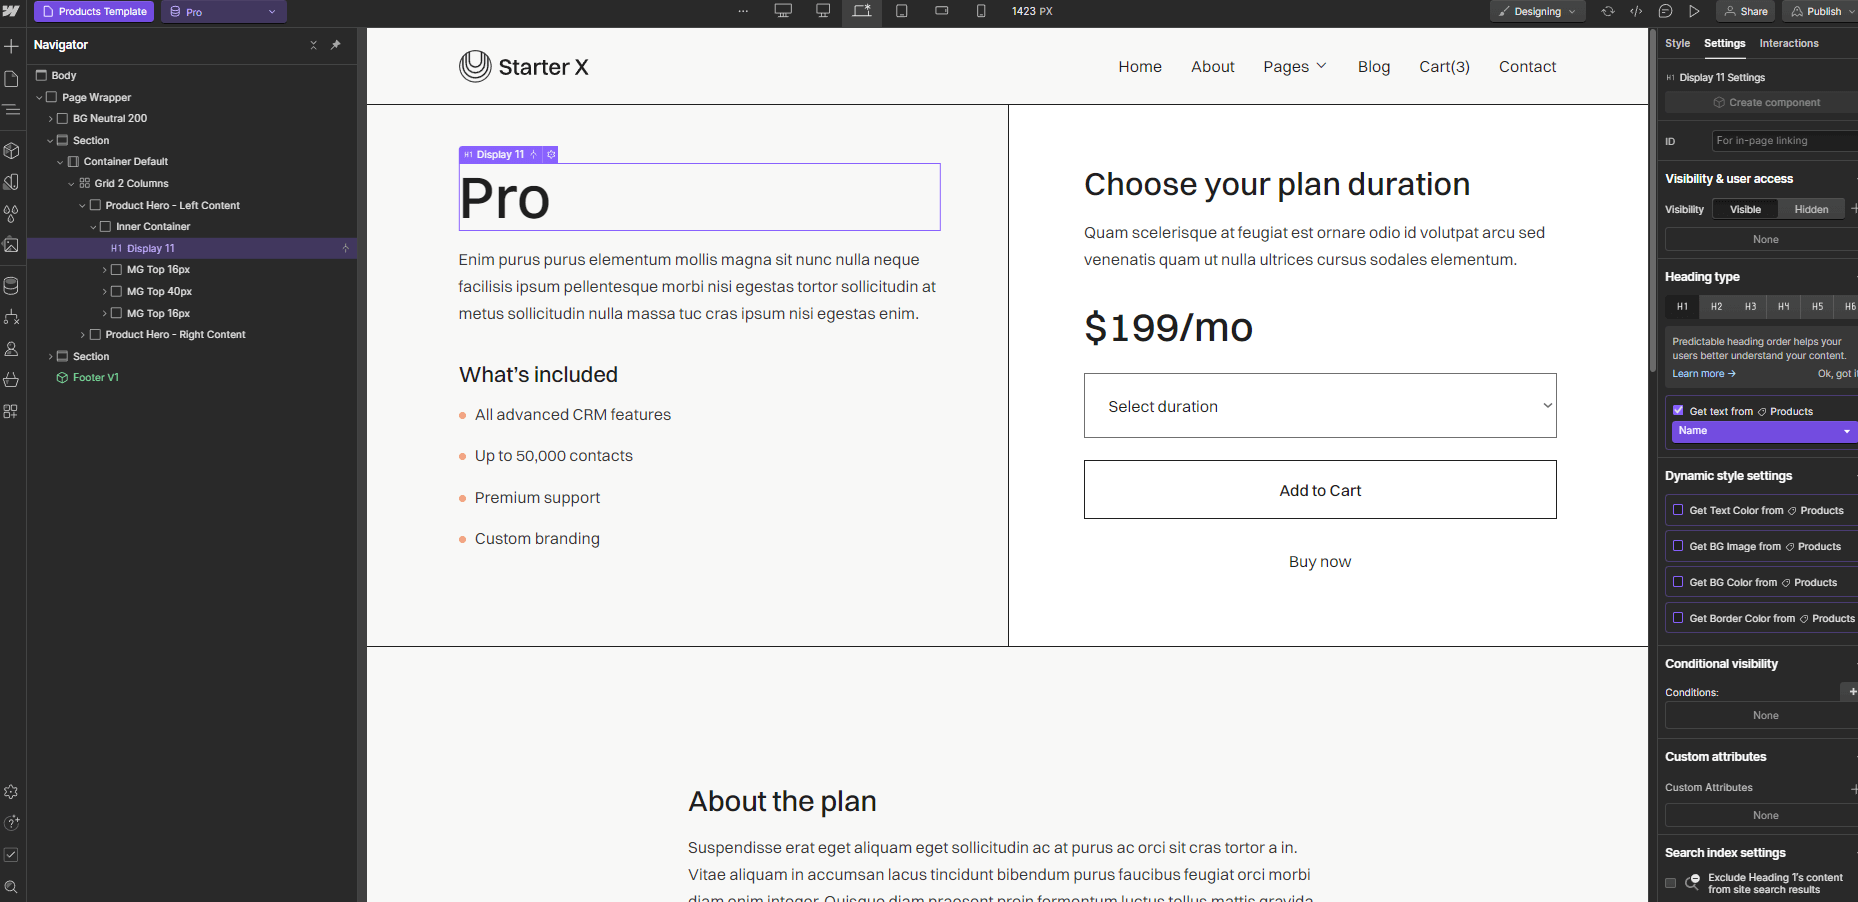Image resolution: width=1858 pixels, height=902 pixels.
Task: Switch to tablet breakpoint preview
Action: [901, 11]
